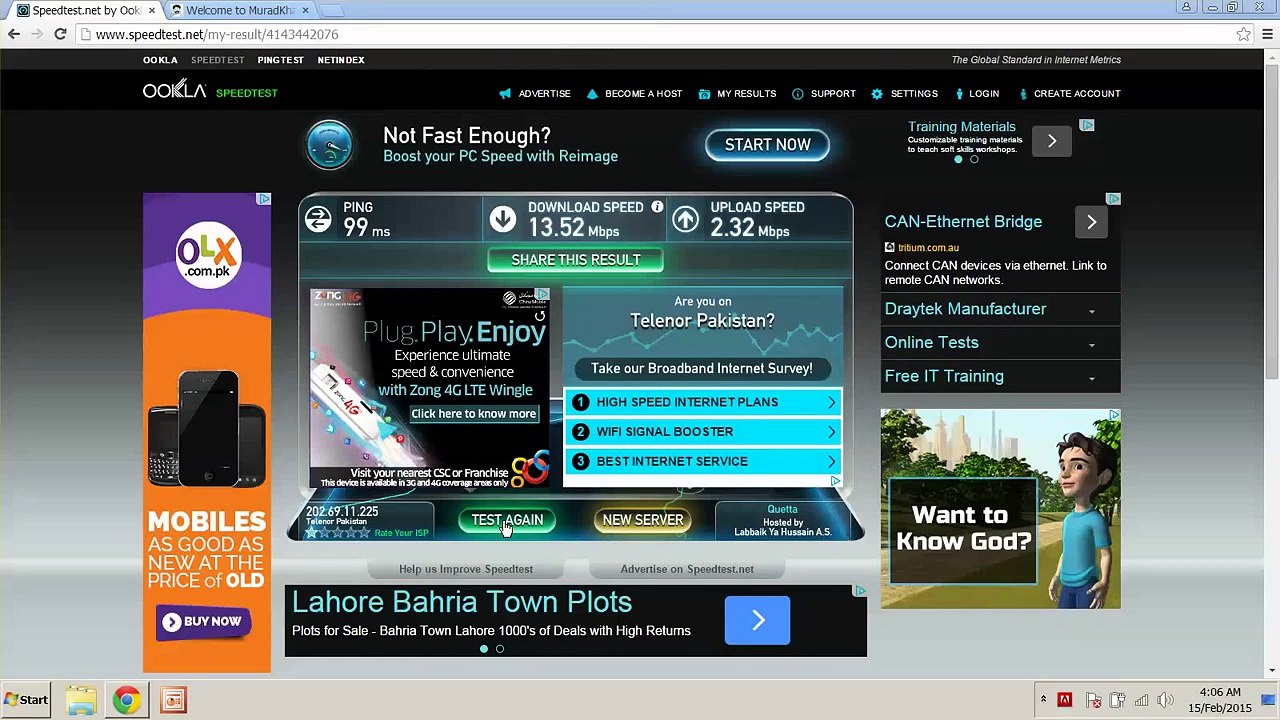Open the OOKLA top navigation item
This screenshot has height=720, width=1280.
pyautogui.click(x=160, y=60)
